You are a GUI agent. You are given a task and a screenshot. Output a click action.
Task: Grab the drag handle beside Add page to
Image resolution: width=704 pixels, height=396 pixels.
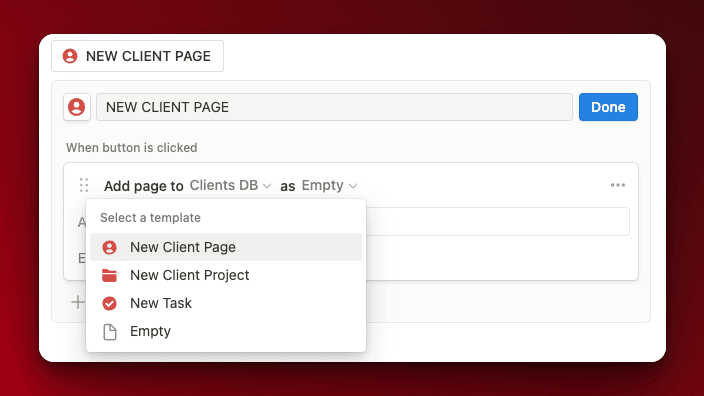point(84,185)
